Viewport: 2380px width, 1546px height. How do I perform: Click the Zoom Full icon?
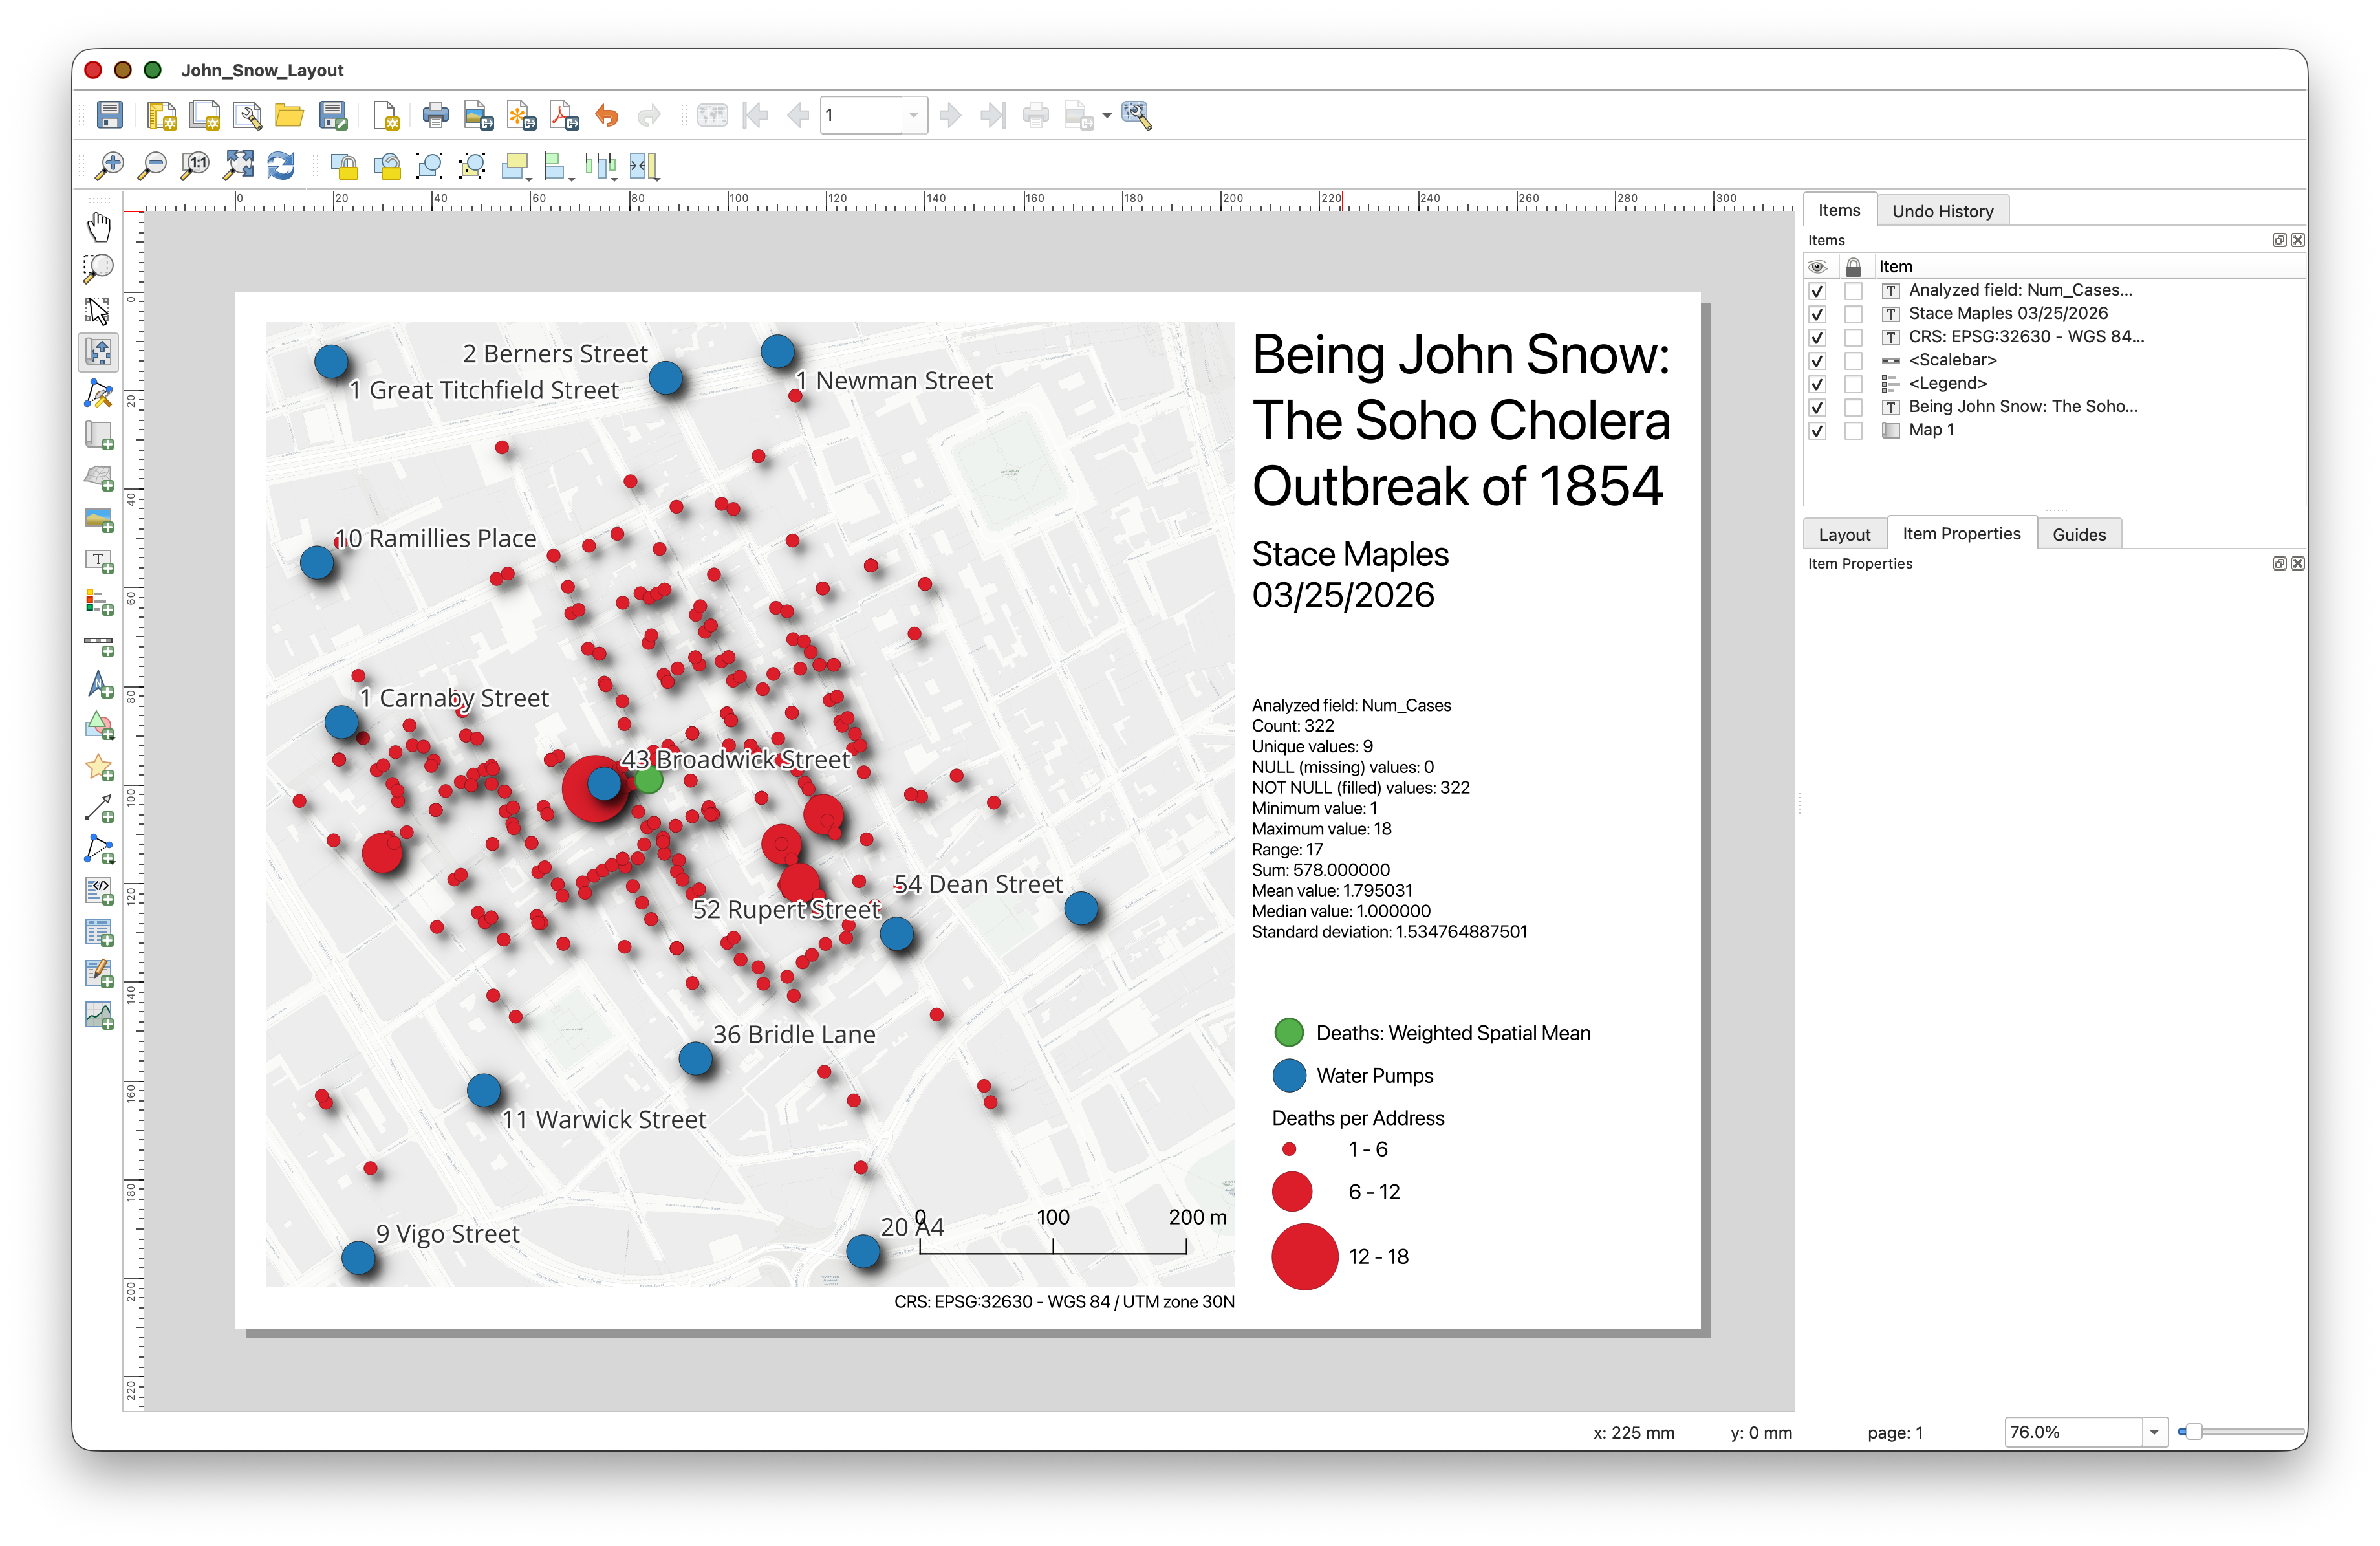[x=239, y=166]
